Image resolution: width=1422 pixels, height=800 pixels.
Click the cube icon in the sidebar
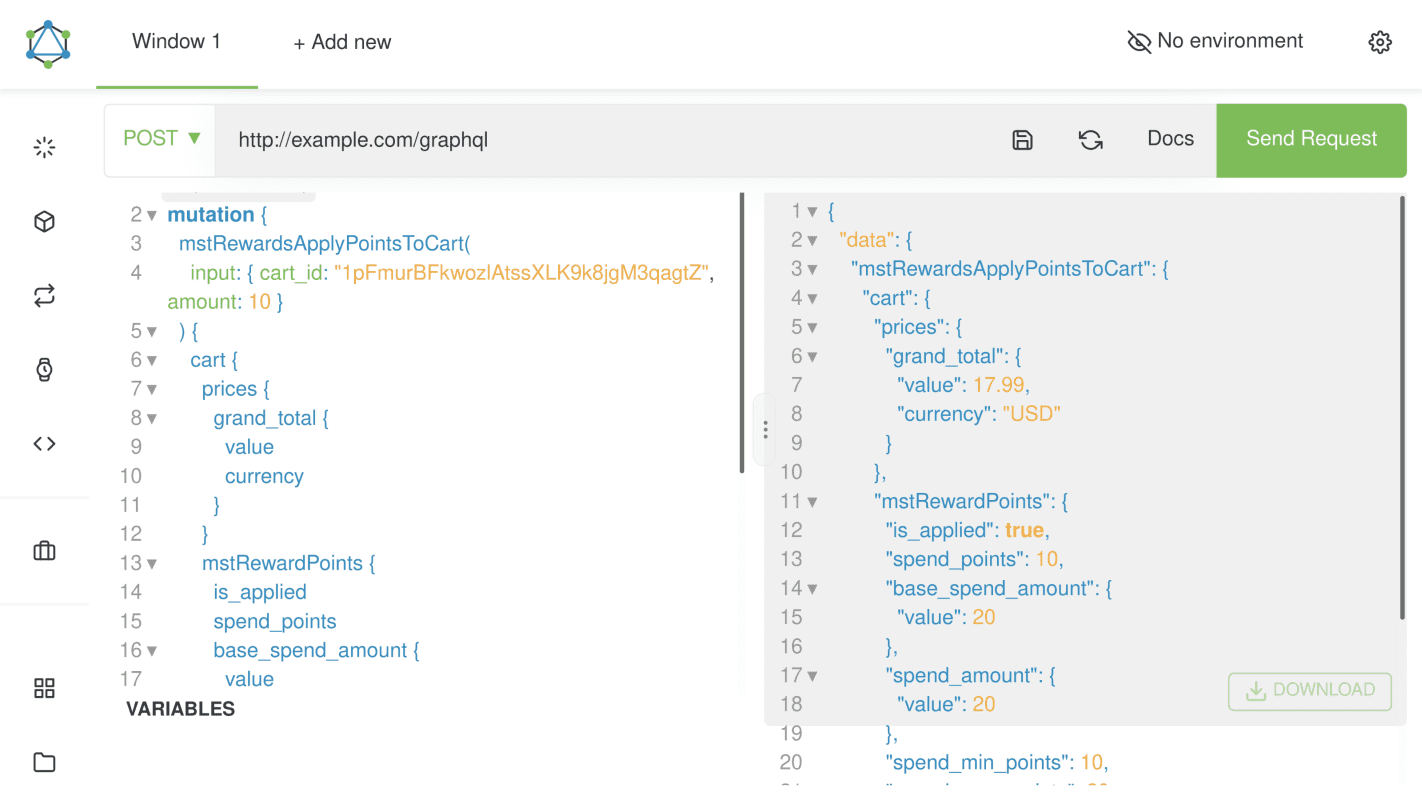click(44, 222)
